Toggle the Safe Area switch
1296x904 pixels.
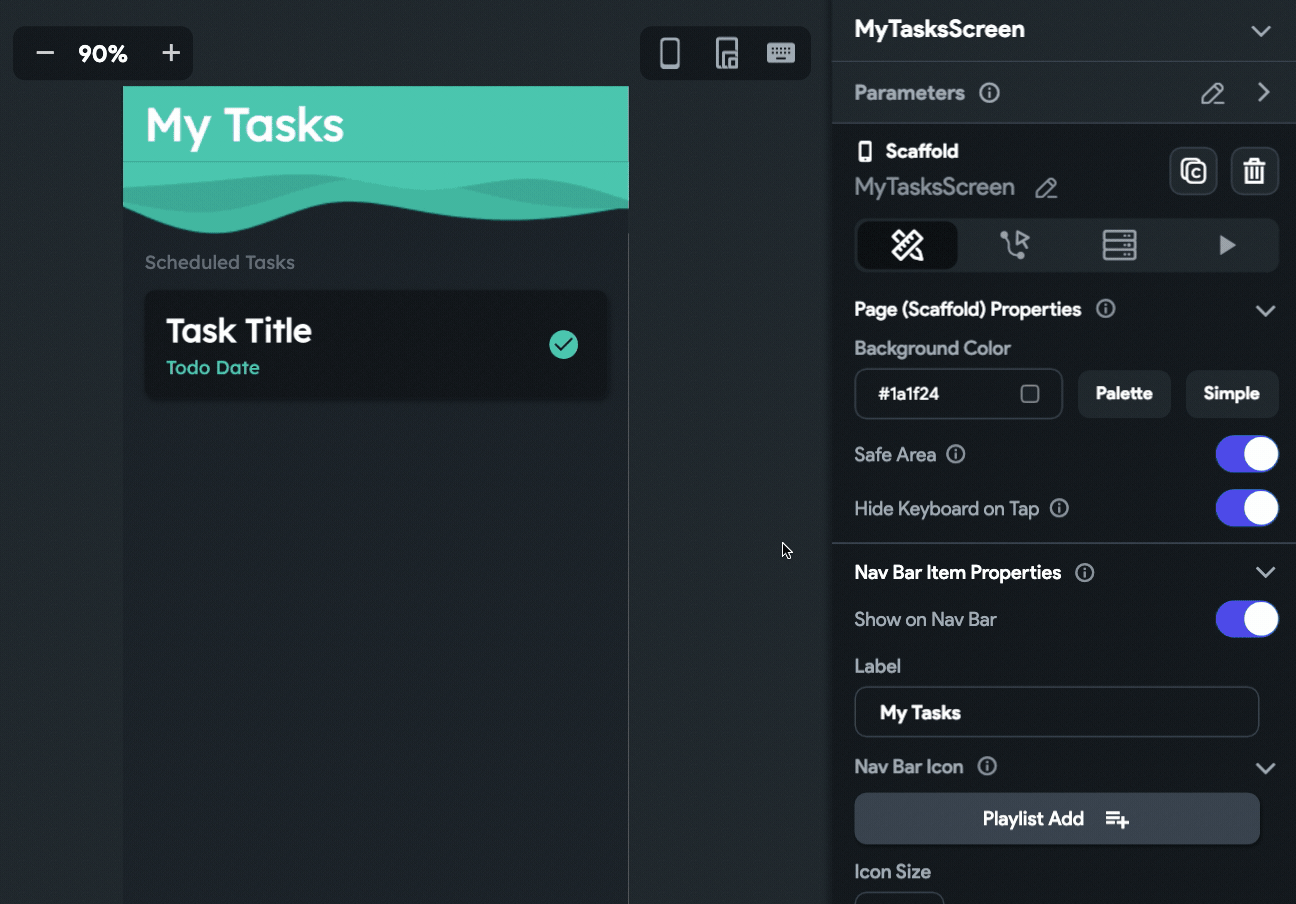pos(1247,454)
